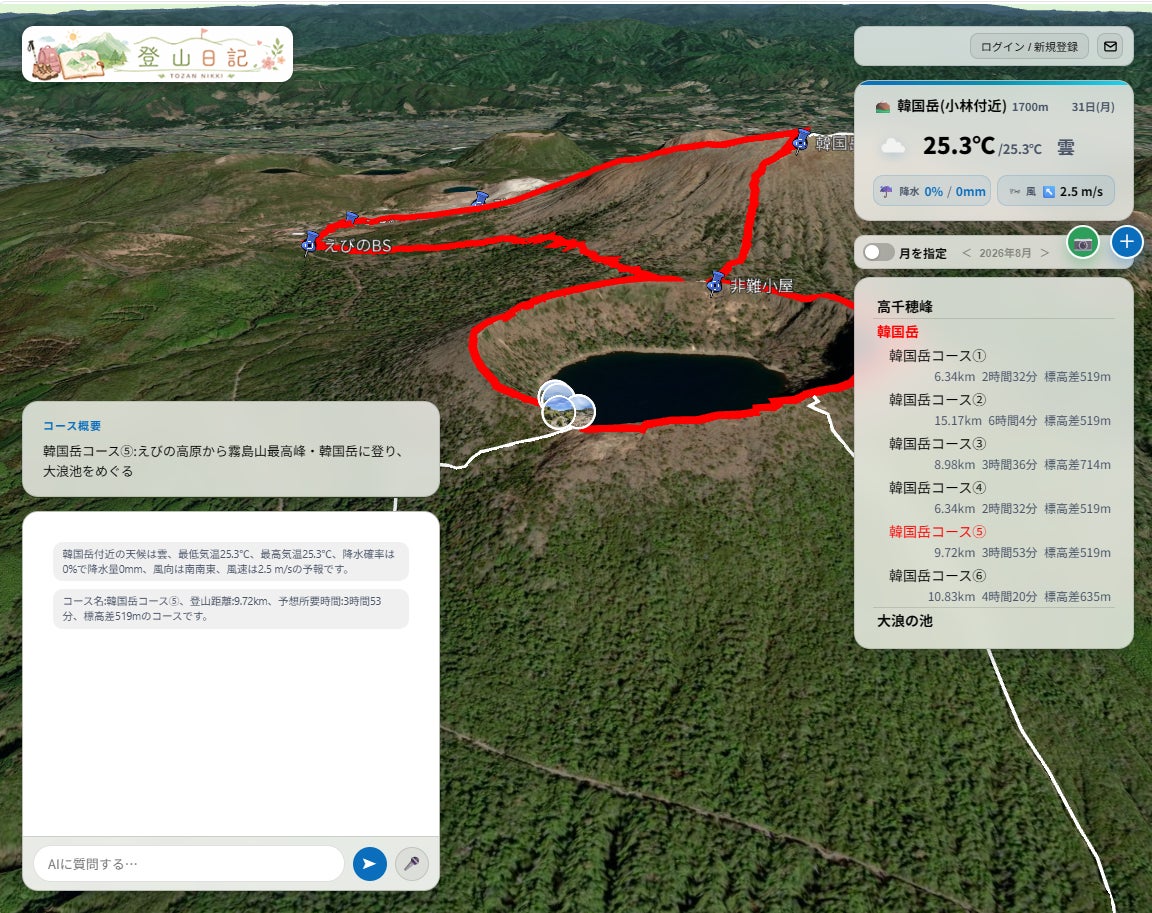Viewport: 1152px width, 913px height.
Task: Click the 登山日記 logo
Action: 157,54
